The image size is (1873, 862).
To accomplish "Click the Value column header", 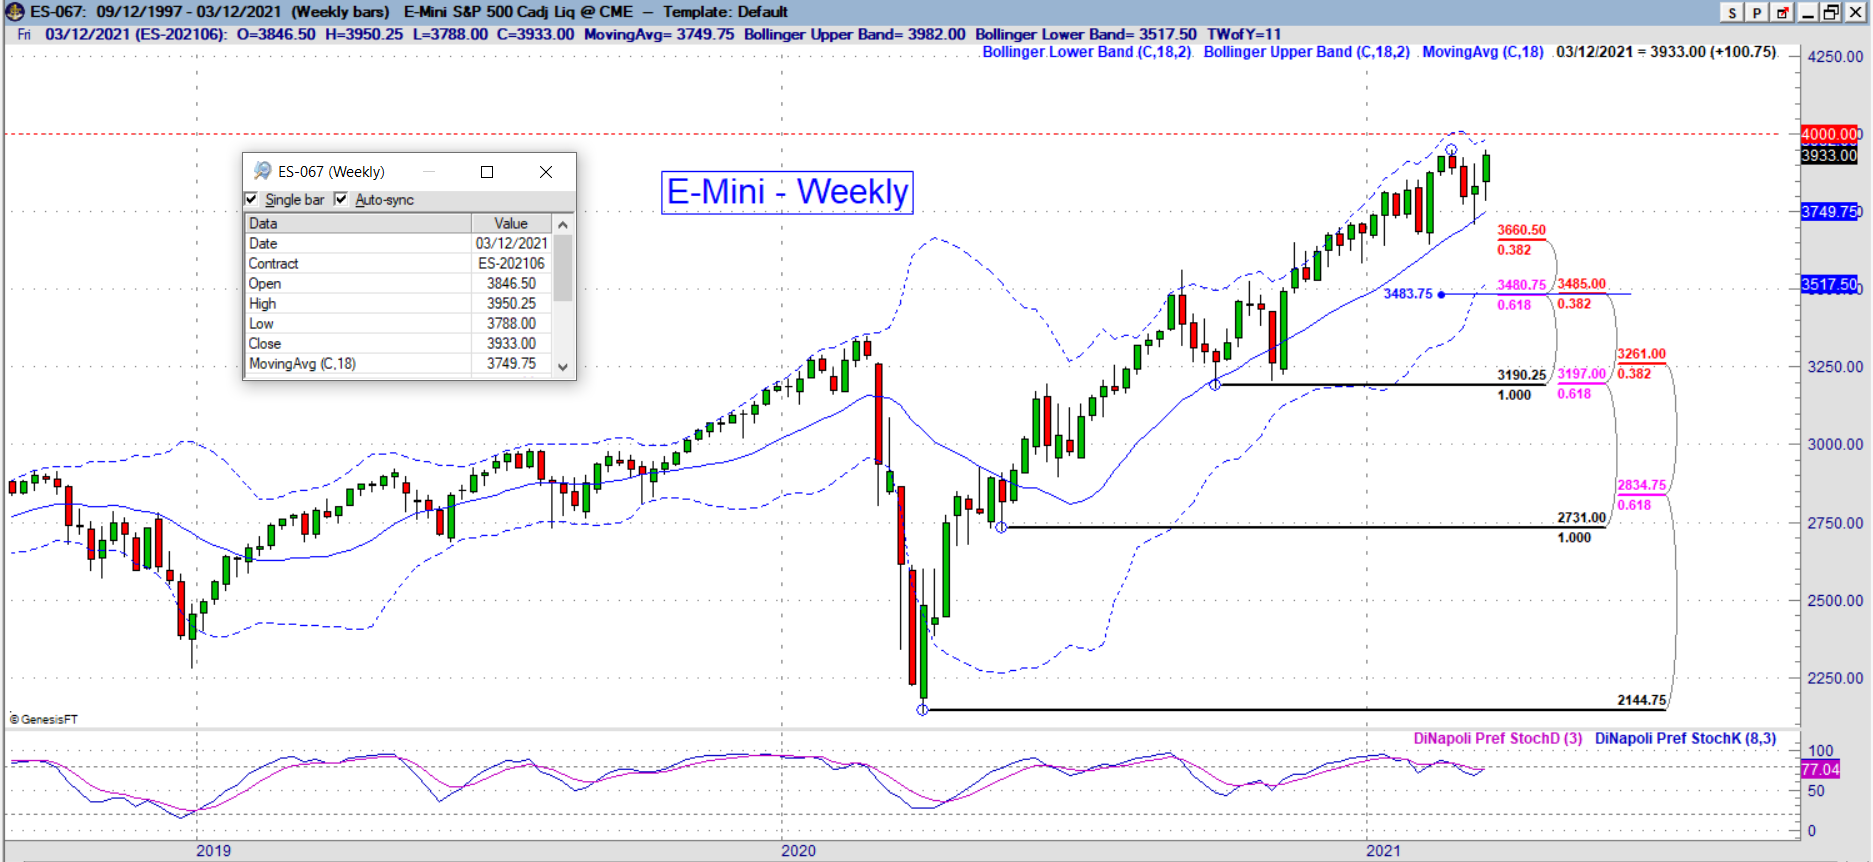I will coord(511,223).
